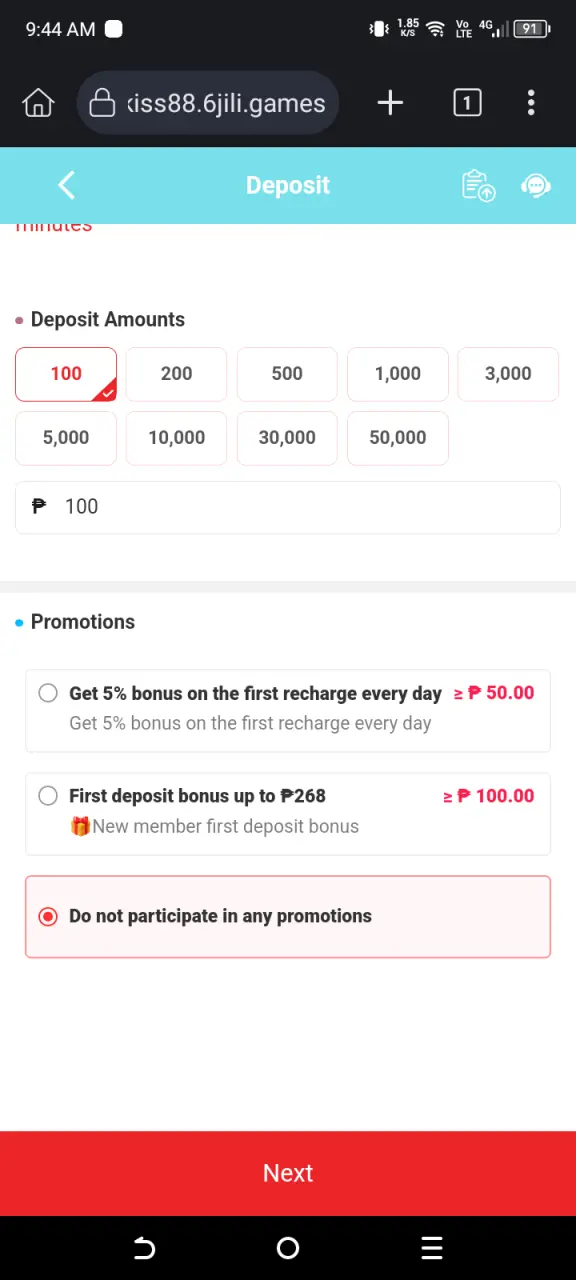
Task: Select the 50,000 deposit amount
Action: (x=398, y=438)
